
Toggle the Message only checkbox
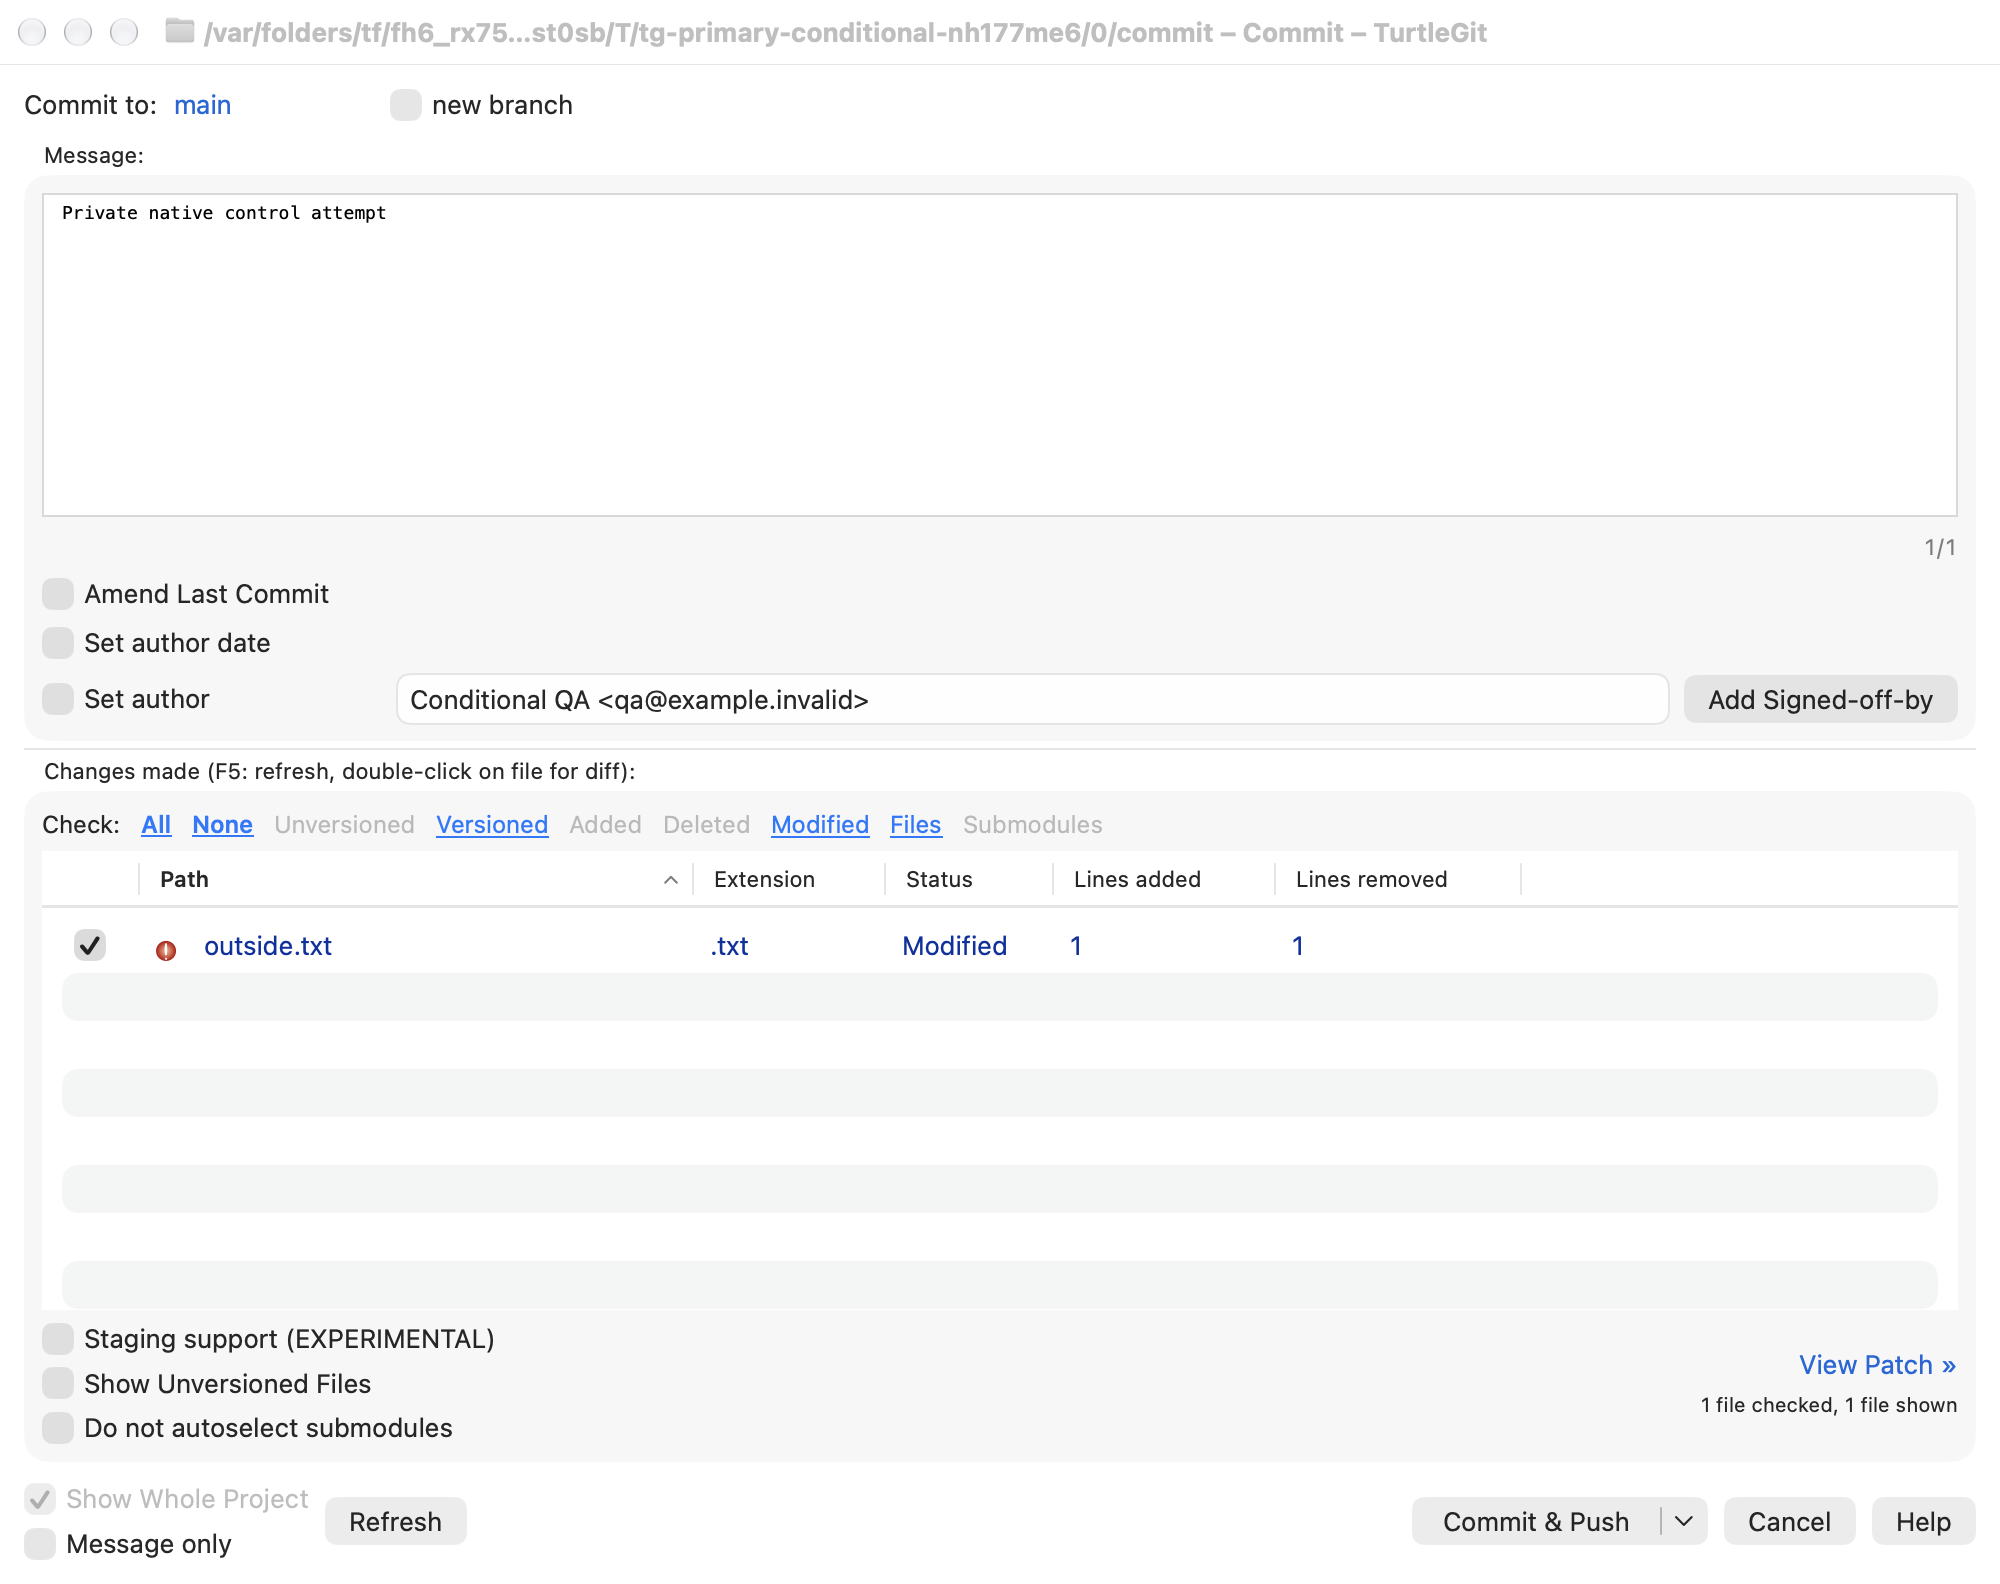click(x=40, y=1544)
